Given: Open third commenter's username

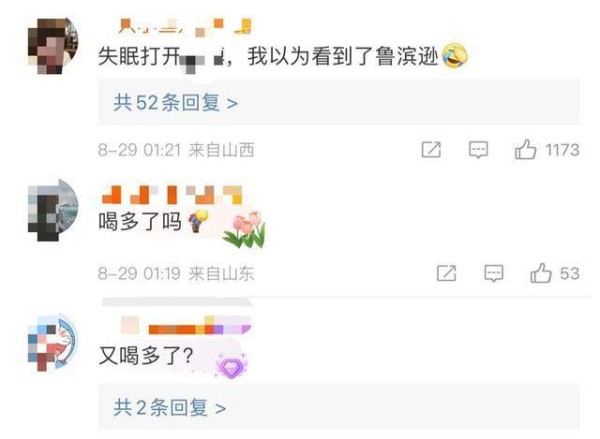Looking at the screenshot, I should click(186, 326).
